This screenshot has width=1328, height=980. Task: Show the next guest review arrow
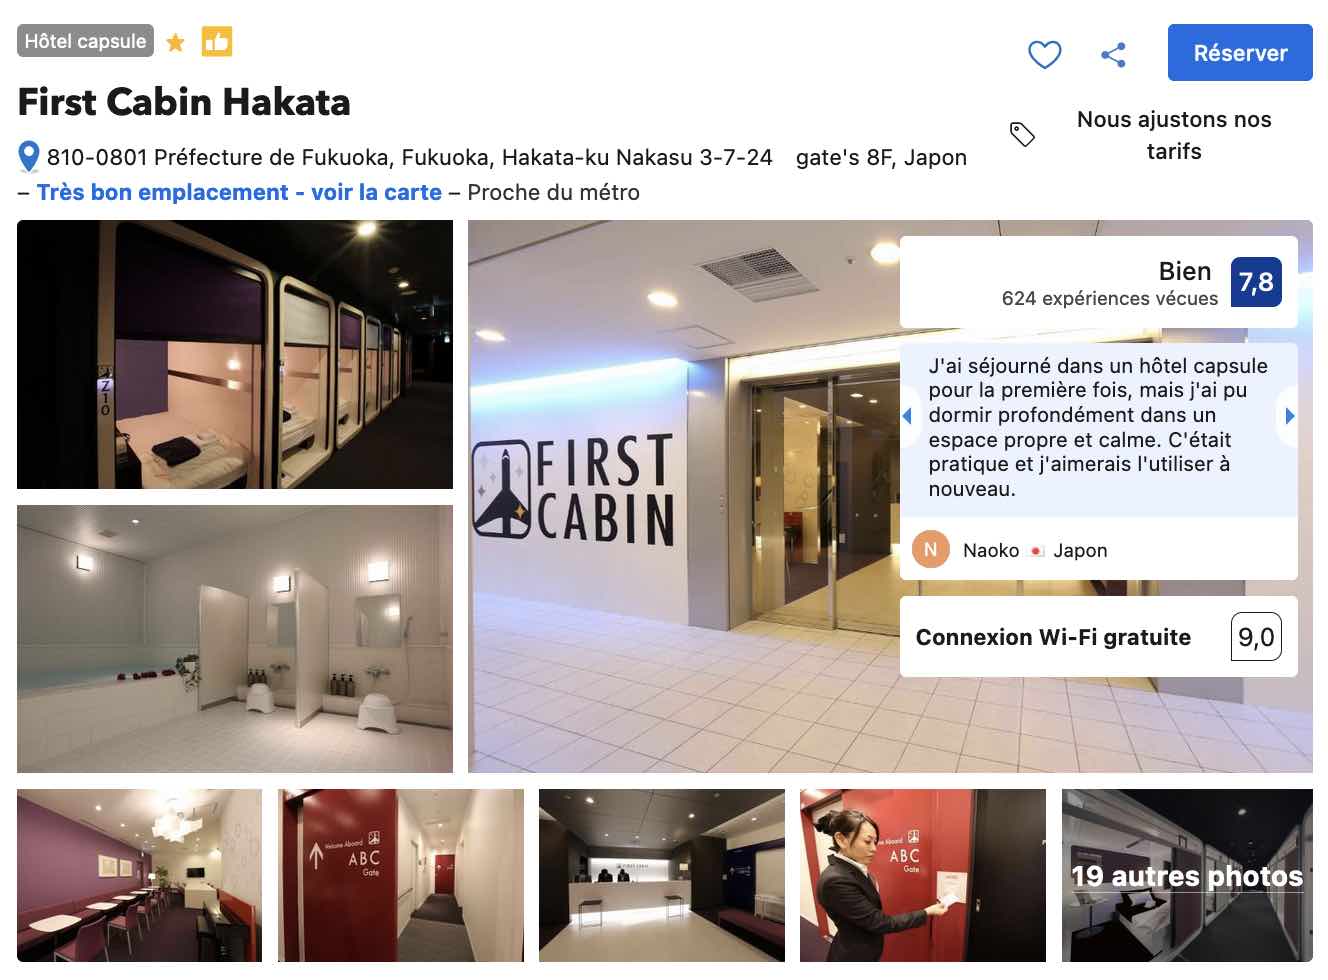click(1289, 416)
